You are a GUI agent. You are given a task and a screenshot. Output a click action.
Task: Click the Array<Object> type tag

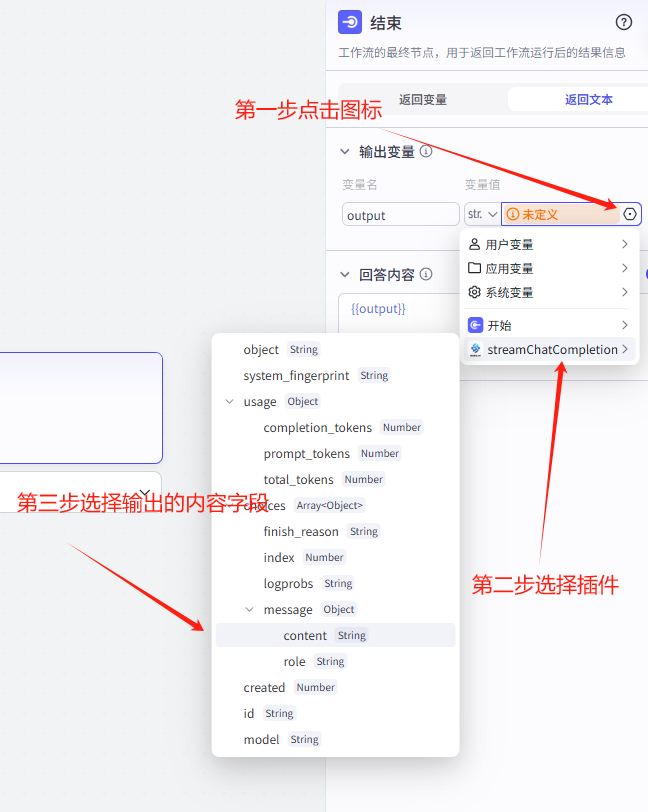pyautogui.click(x=329, y=505)
